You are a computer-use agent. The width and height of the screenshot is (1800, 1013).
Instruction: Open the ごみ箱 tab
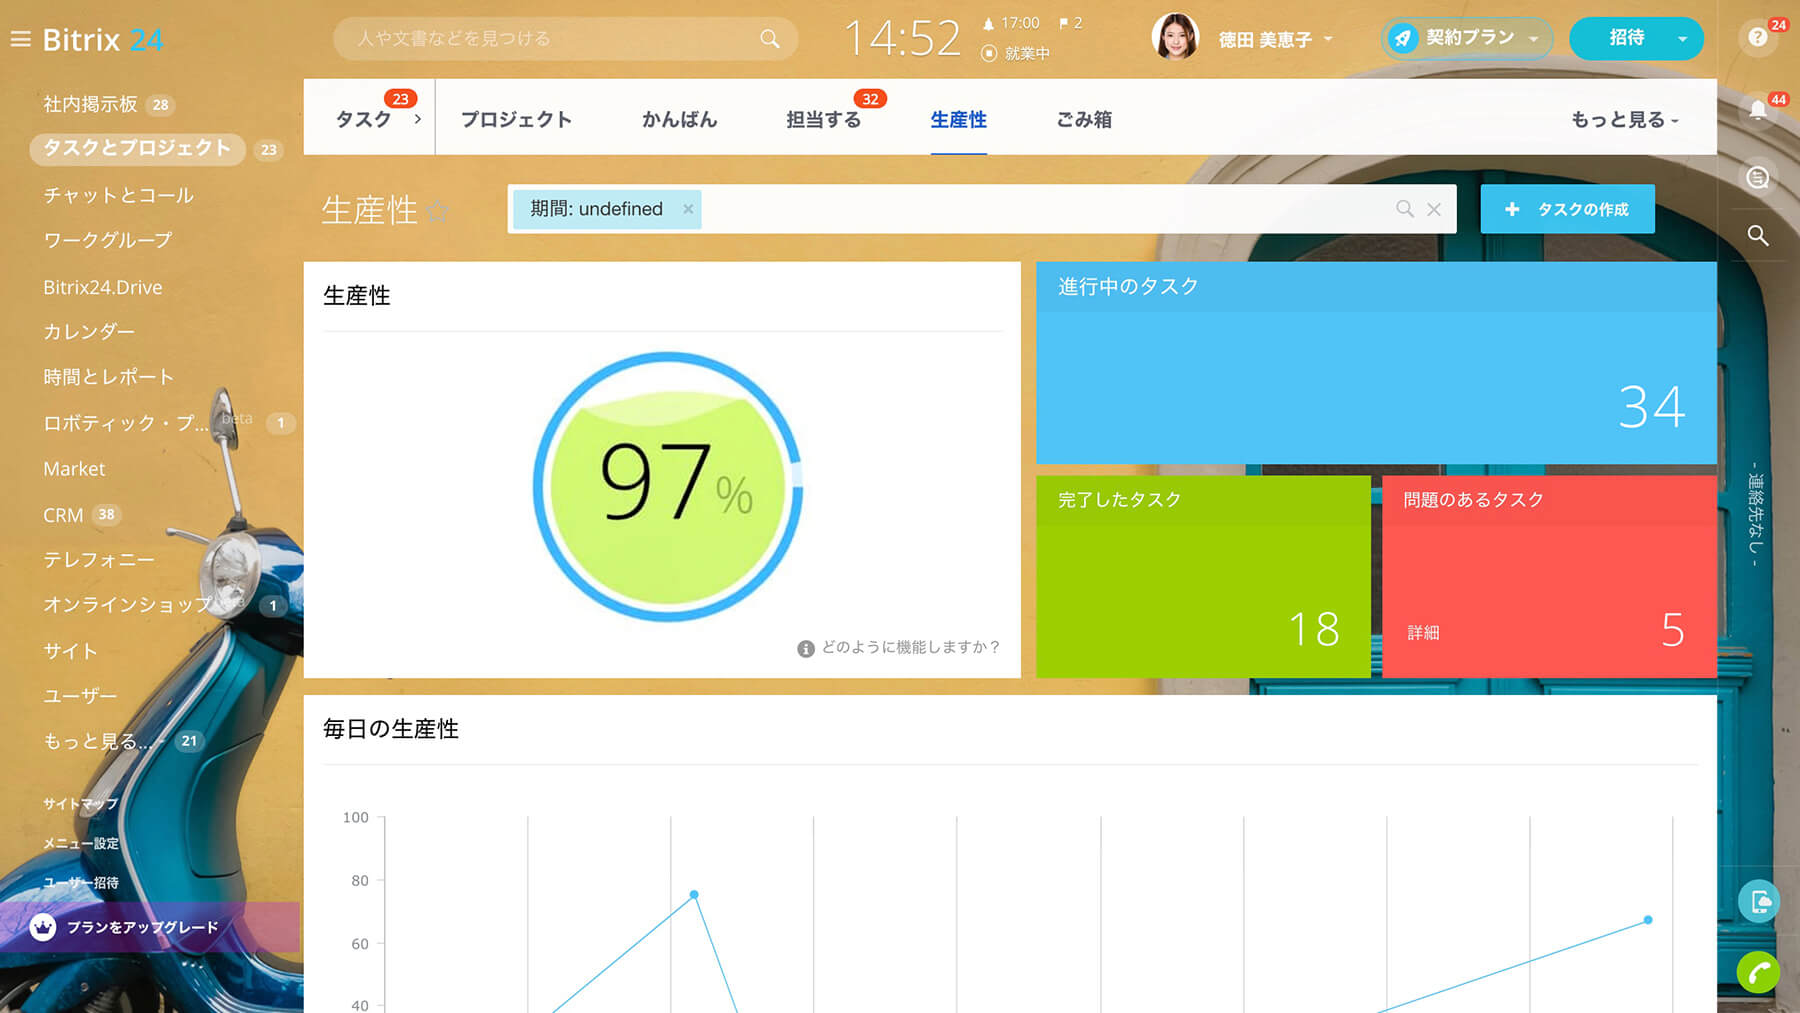point(1084,119)
